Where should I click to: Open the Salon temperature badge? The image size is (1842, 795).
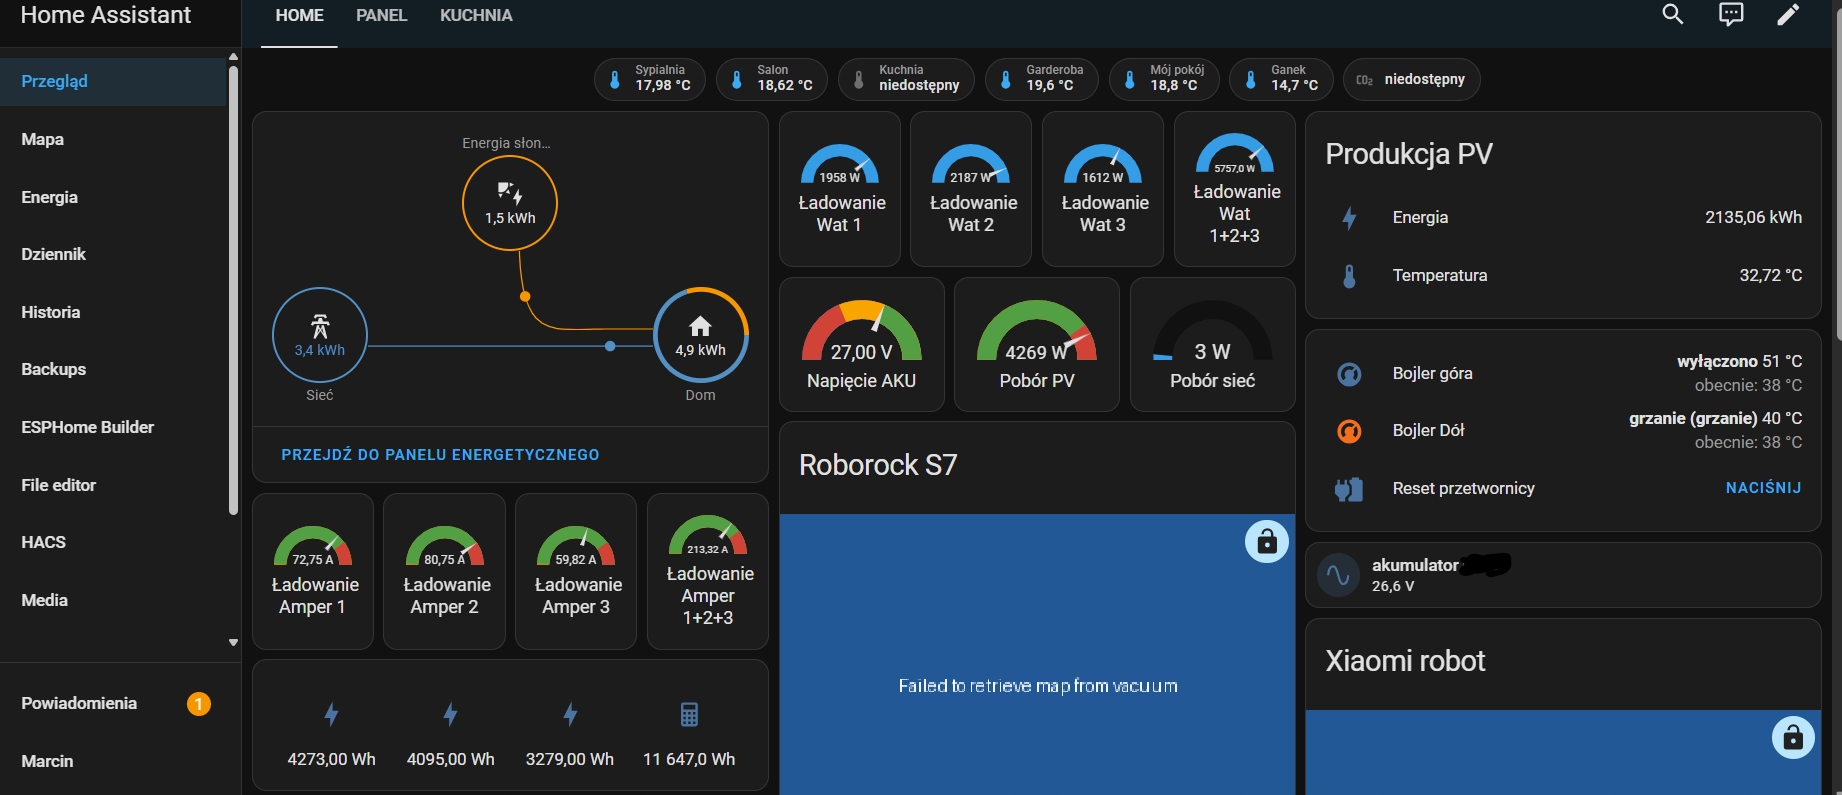tap(772, 79)
